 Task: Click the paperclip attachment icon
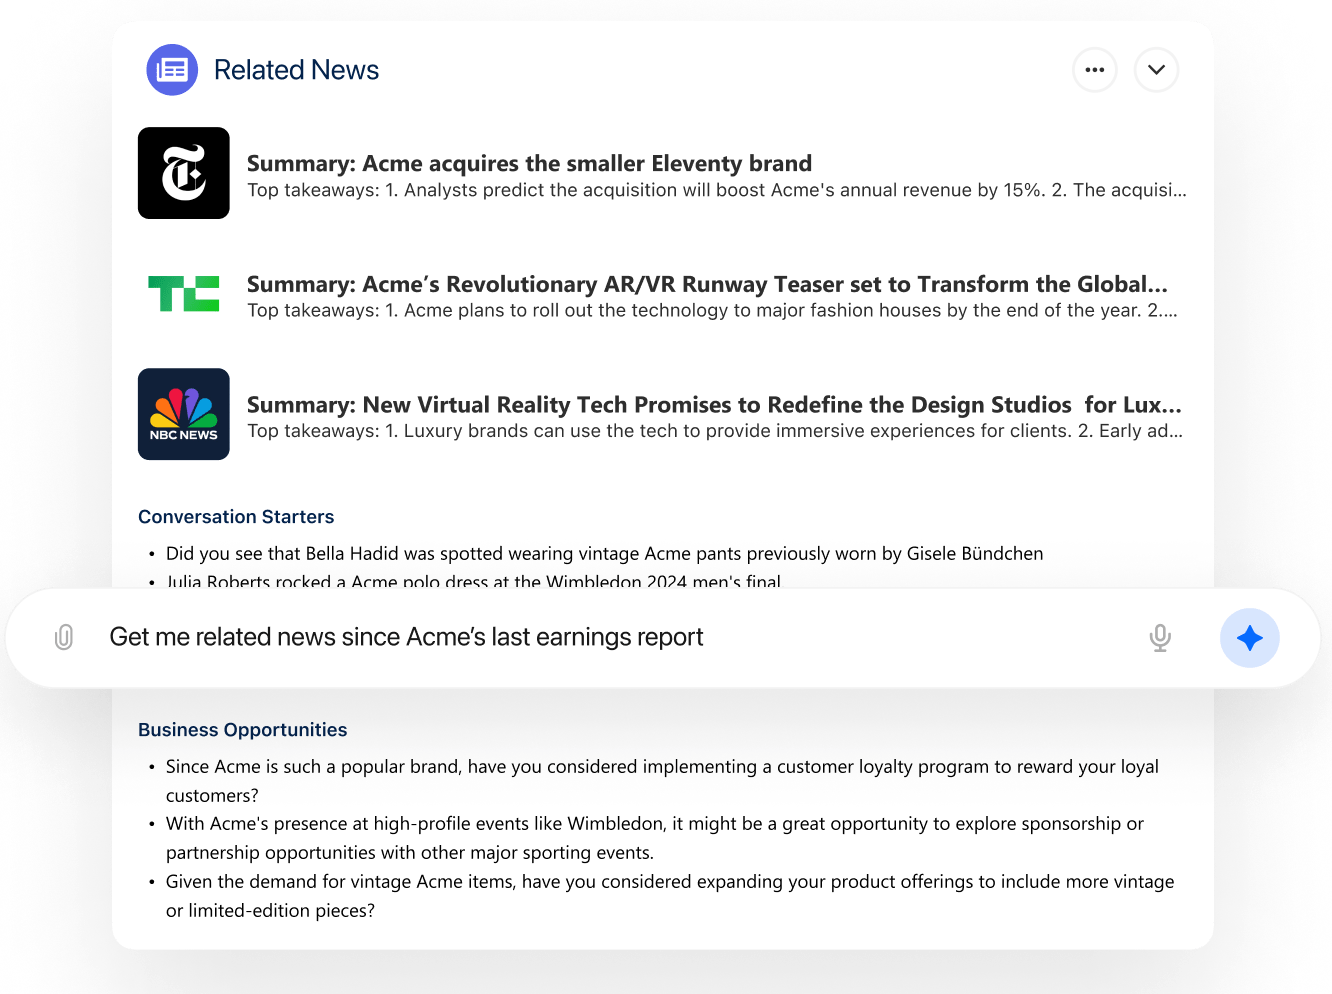point(64,638)
